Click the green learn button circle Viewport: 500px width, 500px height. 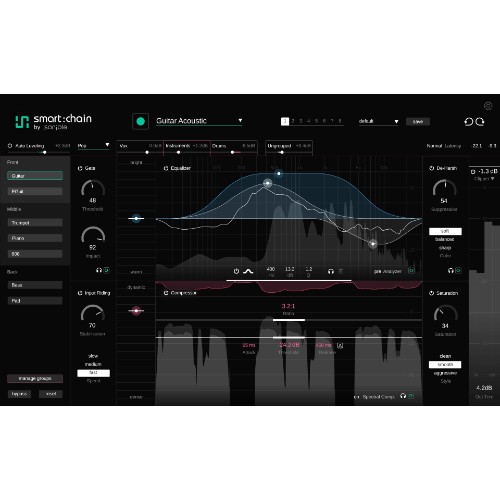(x=140, y=121)
